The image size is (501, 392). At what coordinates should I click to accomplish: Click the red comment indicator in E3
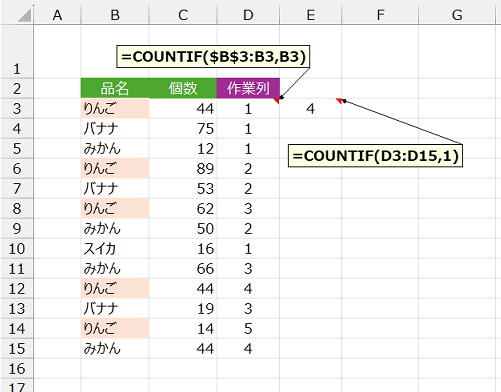pos(339,101)
